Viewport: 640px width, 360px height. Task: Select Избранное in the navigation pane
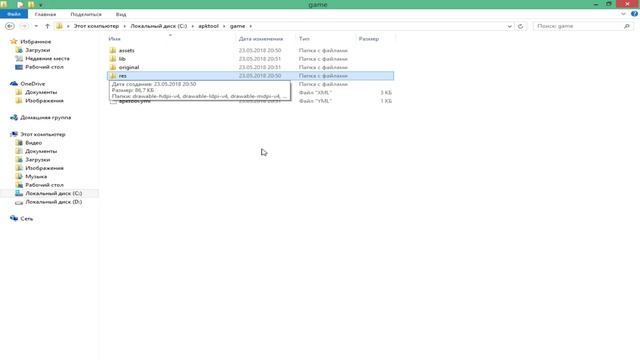click(36, 42)
